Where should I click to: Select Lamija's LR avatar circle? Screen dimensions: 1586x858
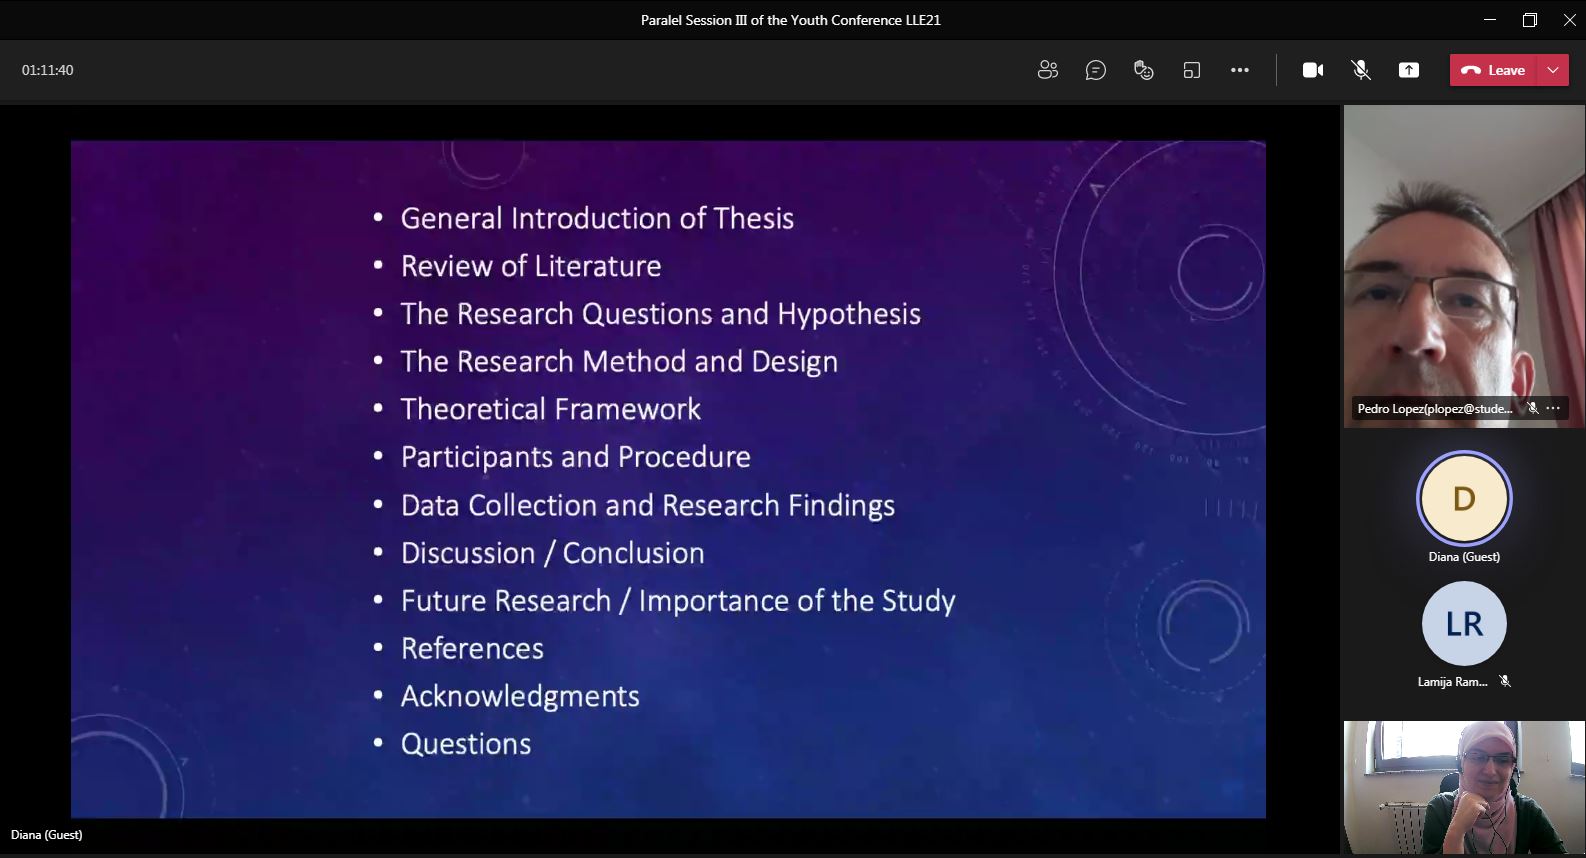(1464, 624)
